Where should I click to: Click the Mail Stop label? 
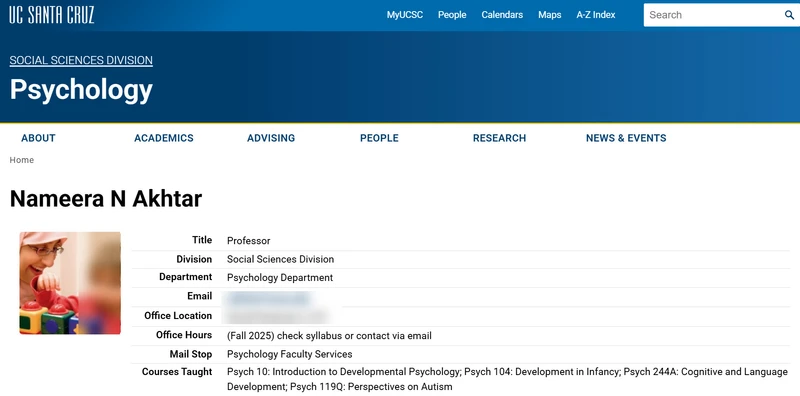click(x=191, y=354)
